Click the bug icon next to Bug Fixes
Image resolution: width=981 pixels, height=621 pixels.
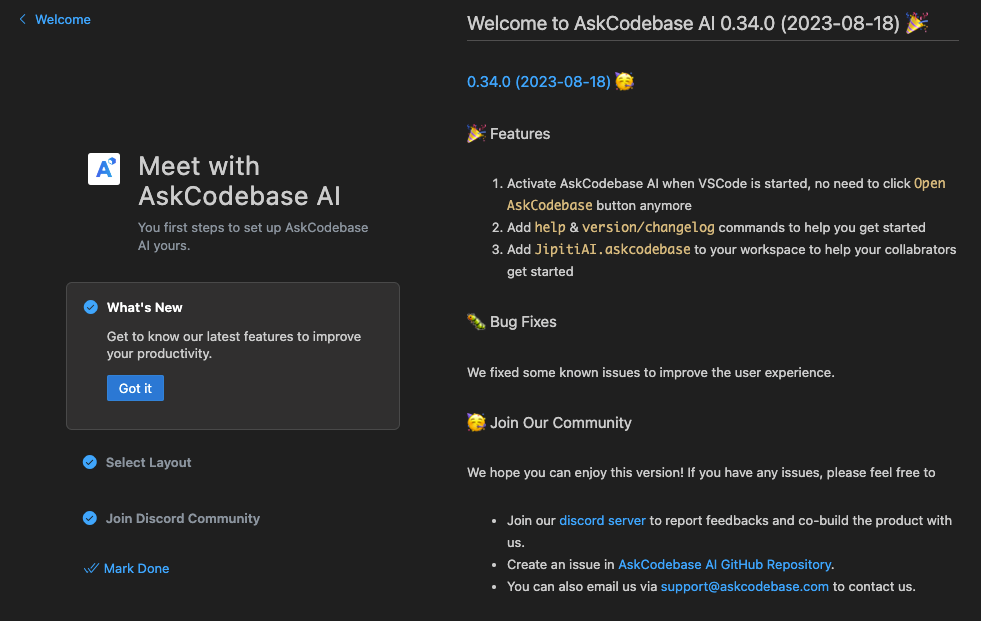click(476, 321)
